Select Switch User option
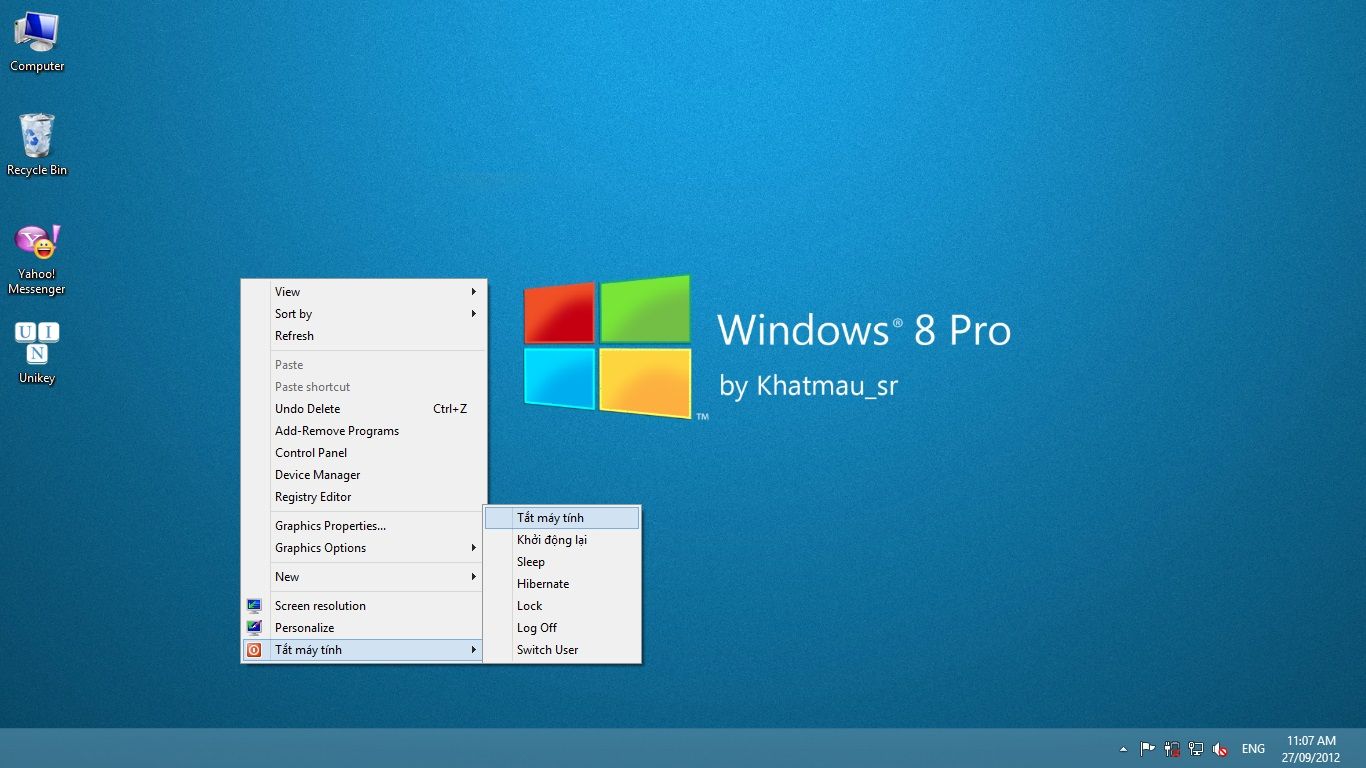This screenshot has height=768, width=1366. (562, 650)
